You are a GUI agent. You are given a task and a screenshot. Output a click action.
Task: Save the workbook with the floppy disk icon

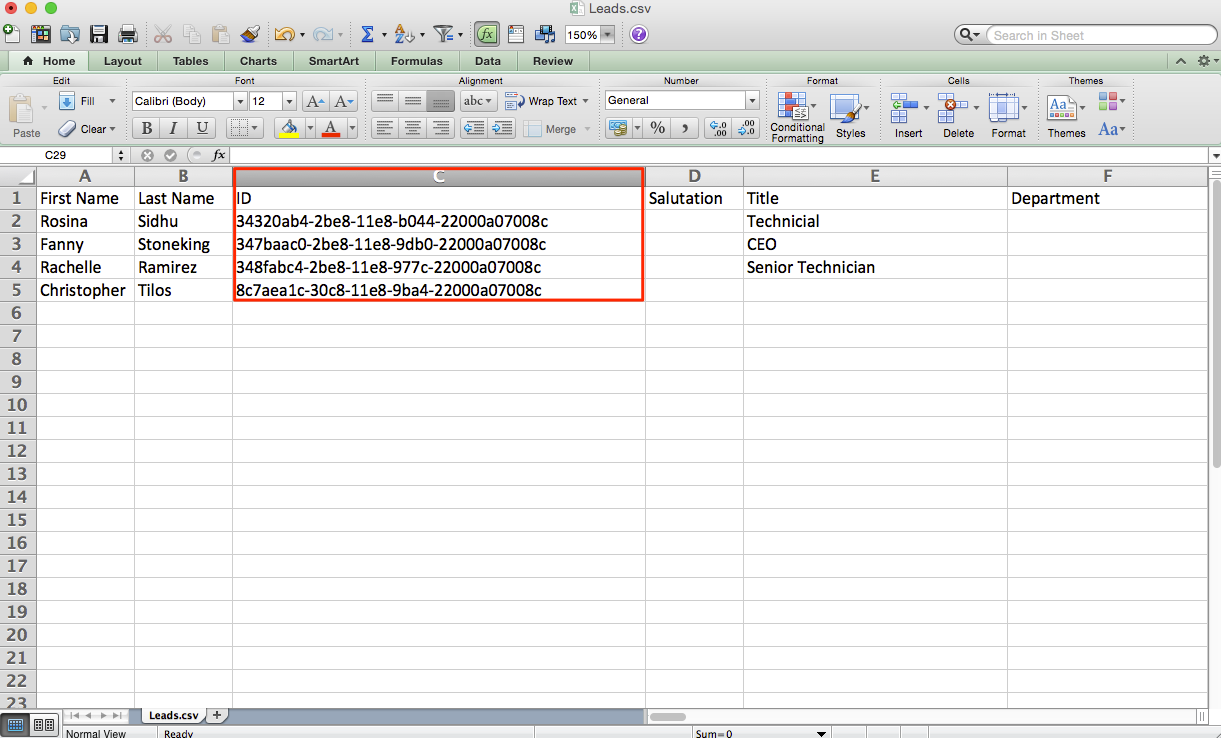point(99,35)
